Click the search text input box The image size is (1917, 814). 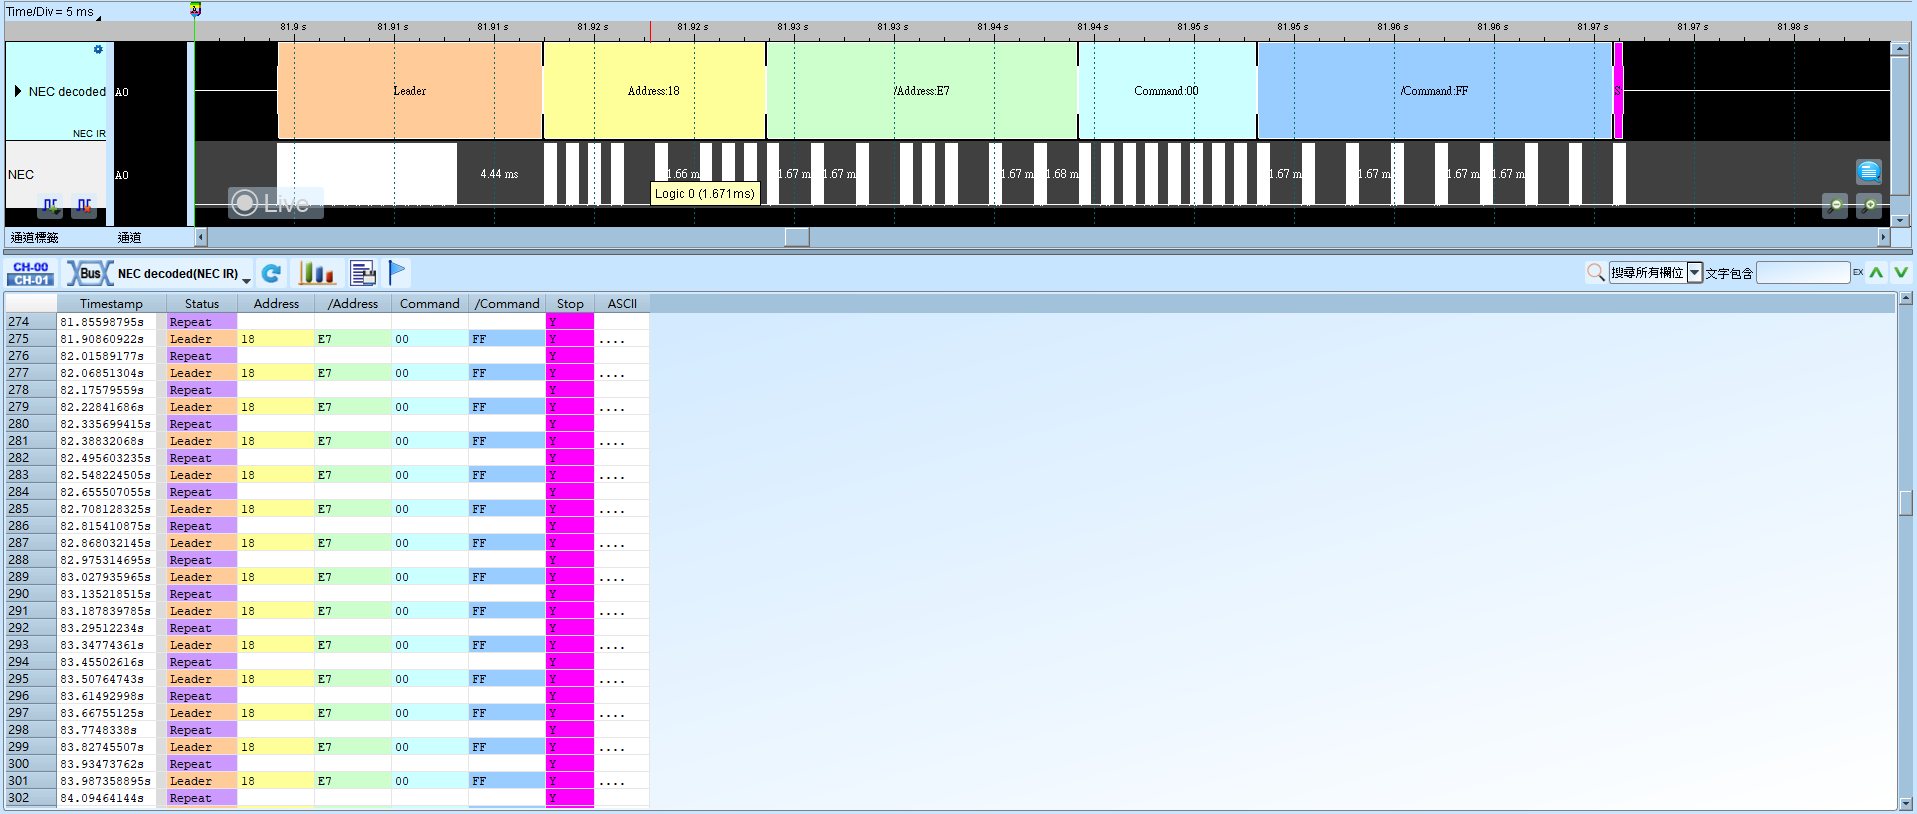point(1803,272)
